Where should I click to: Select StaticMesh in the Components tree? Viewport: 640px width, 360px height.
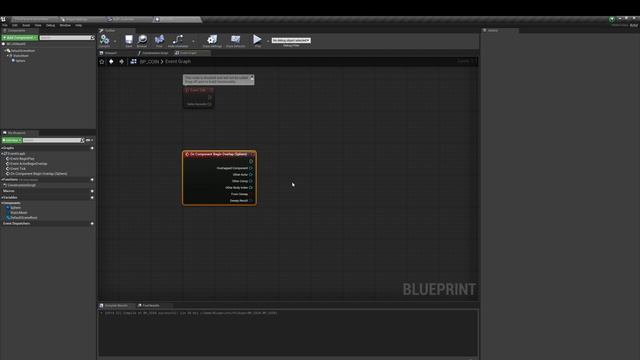pos(20,56)
